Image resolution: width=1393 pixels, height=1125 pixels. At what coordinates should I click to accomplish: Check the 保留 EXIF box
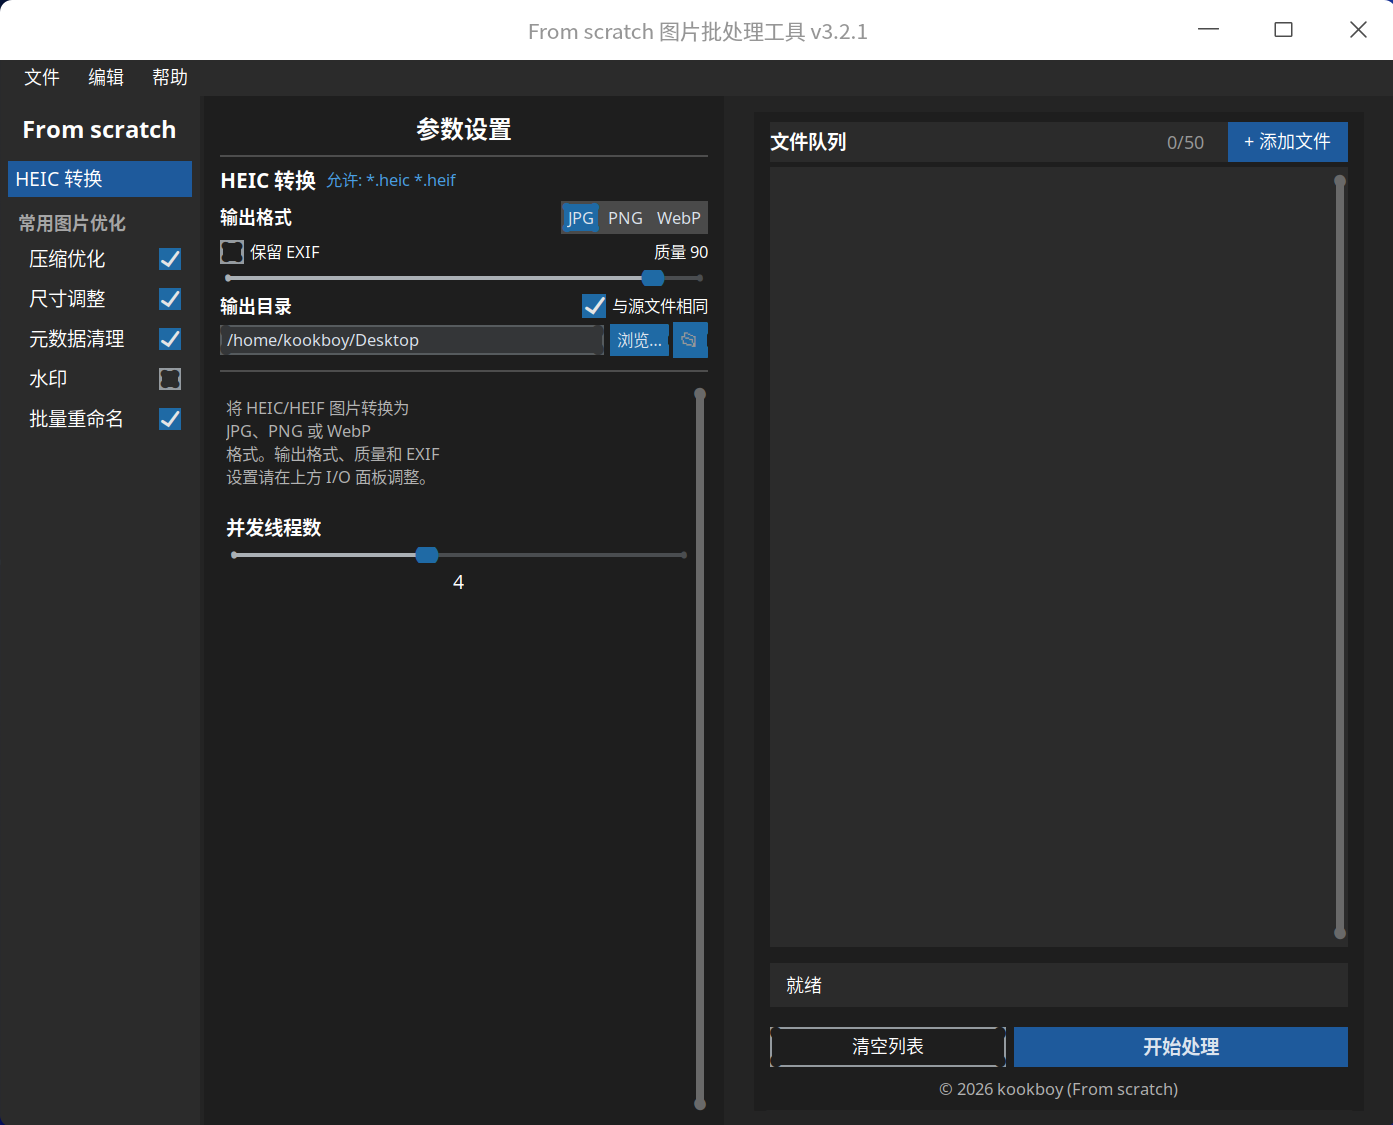coord(232,252)
